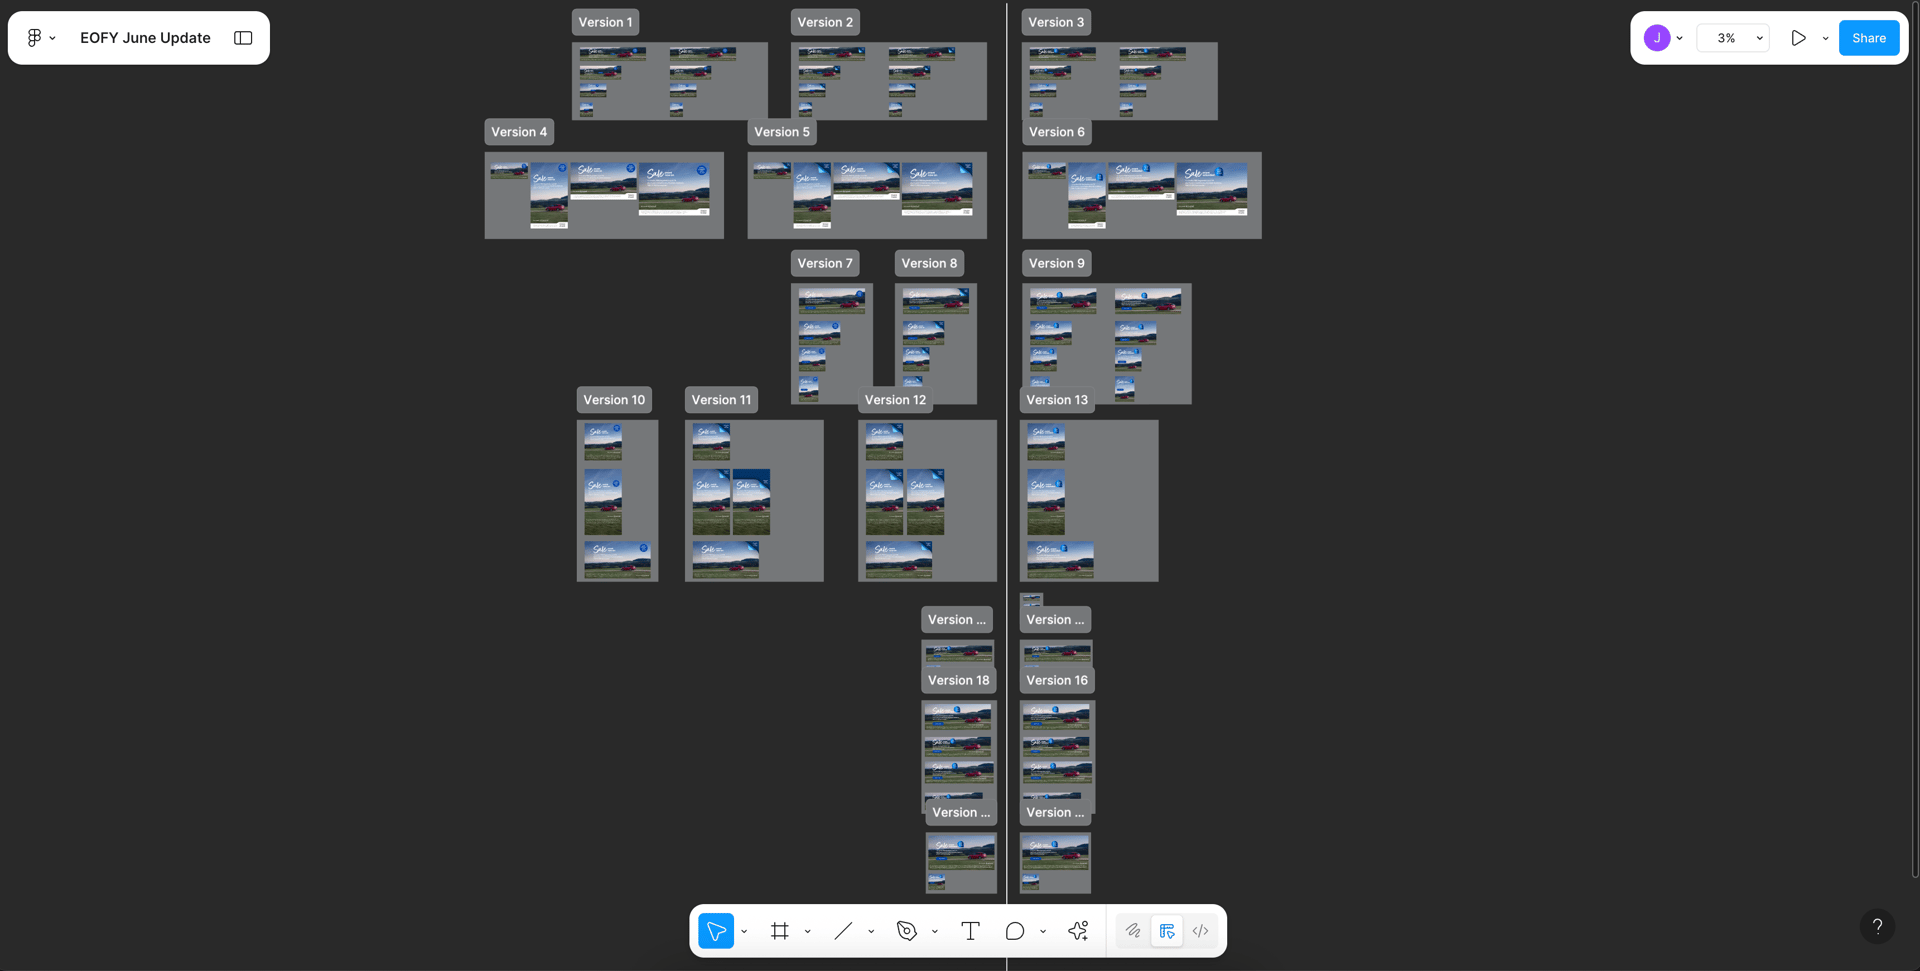Image resolution: width=1920 pixels, height=971 pixels.
Task: Toggle Dev Mode code view
Action: tap(1201, 931)
